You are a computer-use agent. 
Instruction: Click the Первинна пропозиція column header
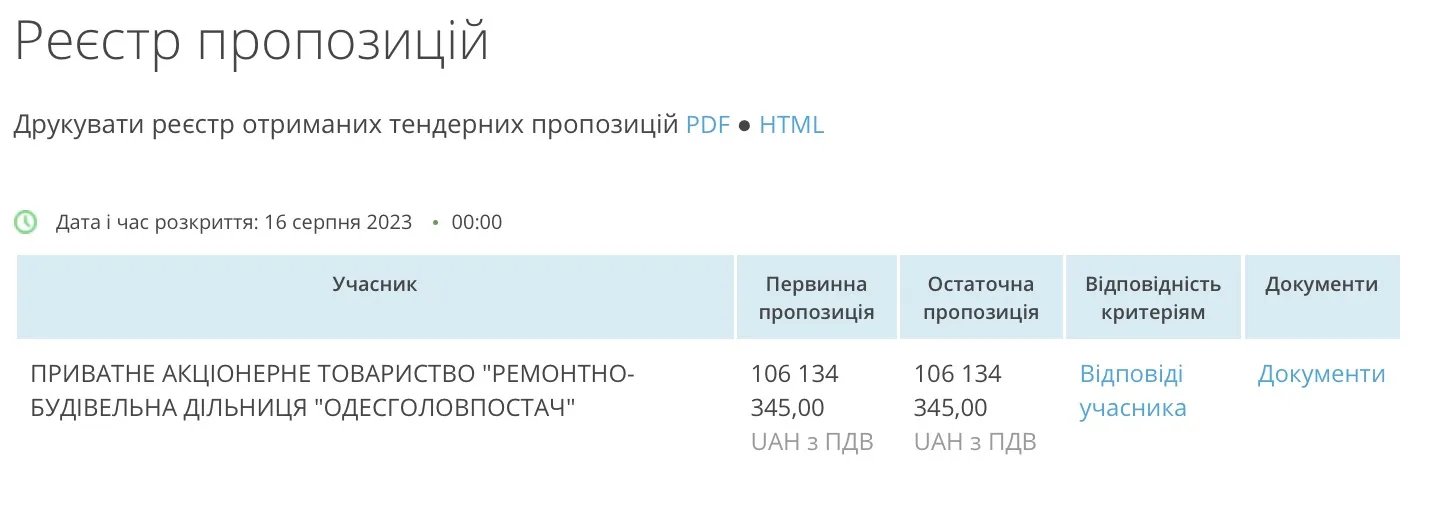[x=816, y=298]
